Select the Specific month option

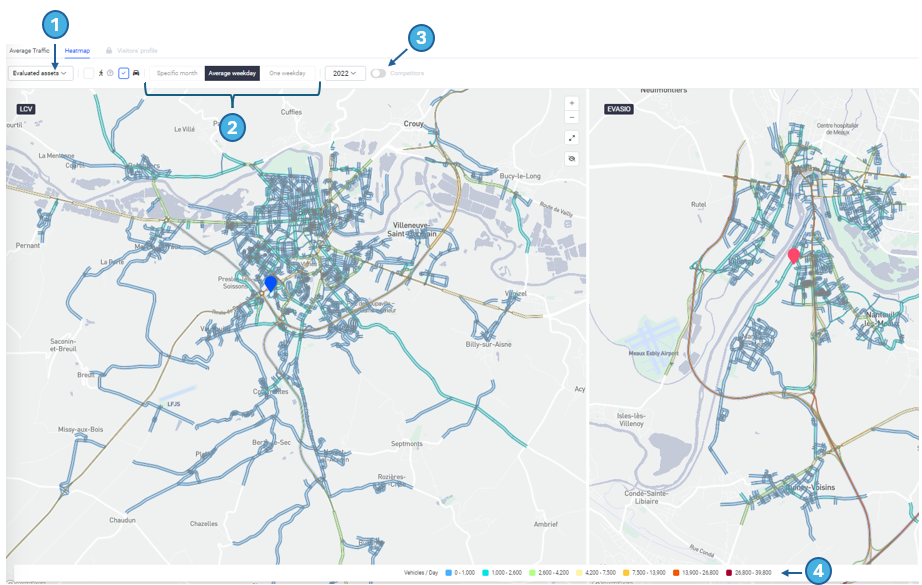click(x=177, y=73)
